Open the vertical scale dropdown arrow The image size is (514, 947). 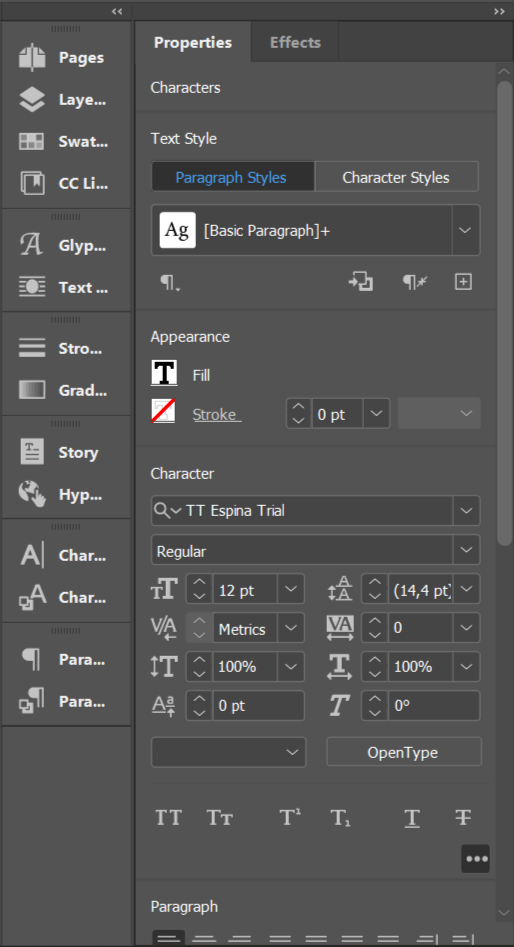(x=291, y=667)
